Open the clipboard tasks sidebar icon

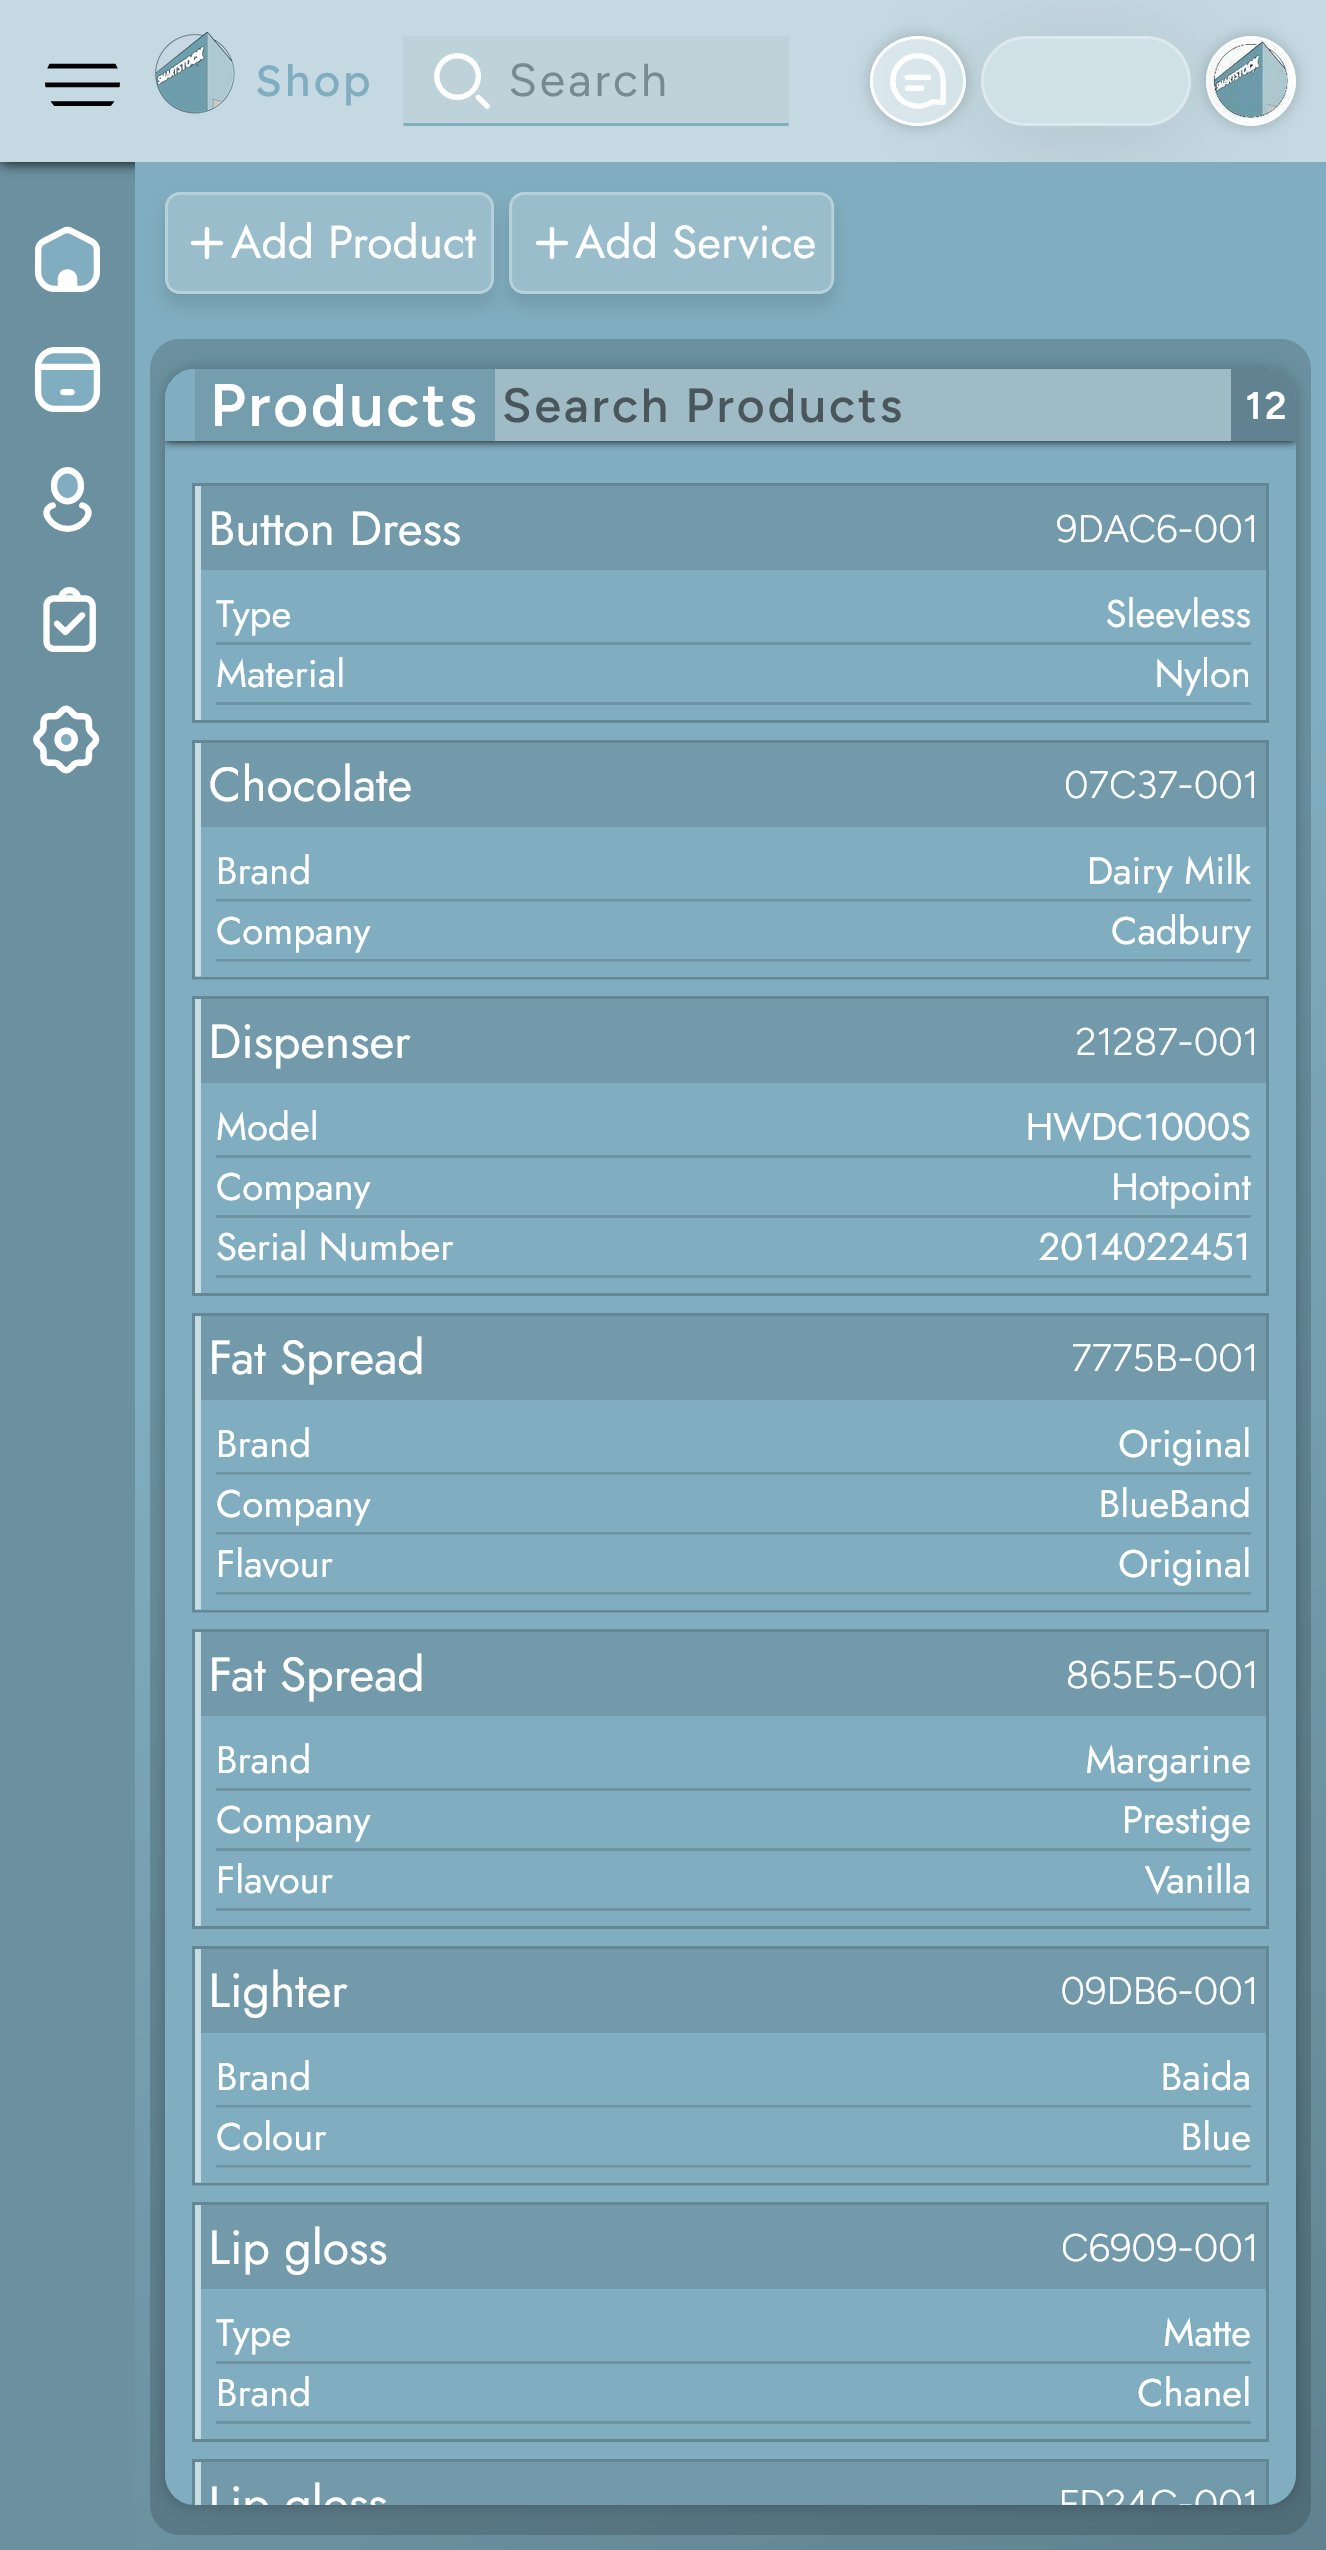[67, 620]
